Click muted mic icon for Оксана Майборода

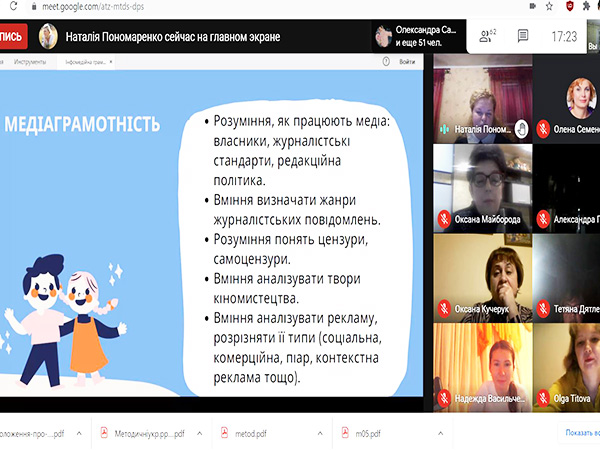(x=444, y=219)
